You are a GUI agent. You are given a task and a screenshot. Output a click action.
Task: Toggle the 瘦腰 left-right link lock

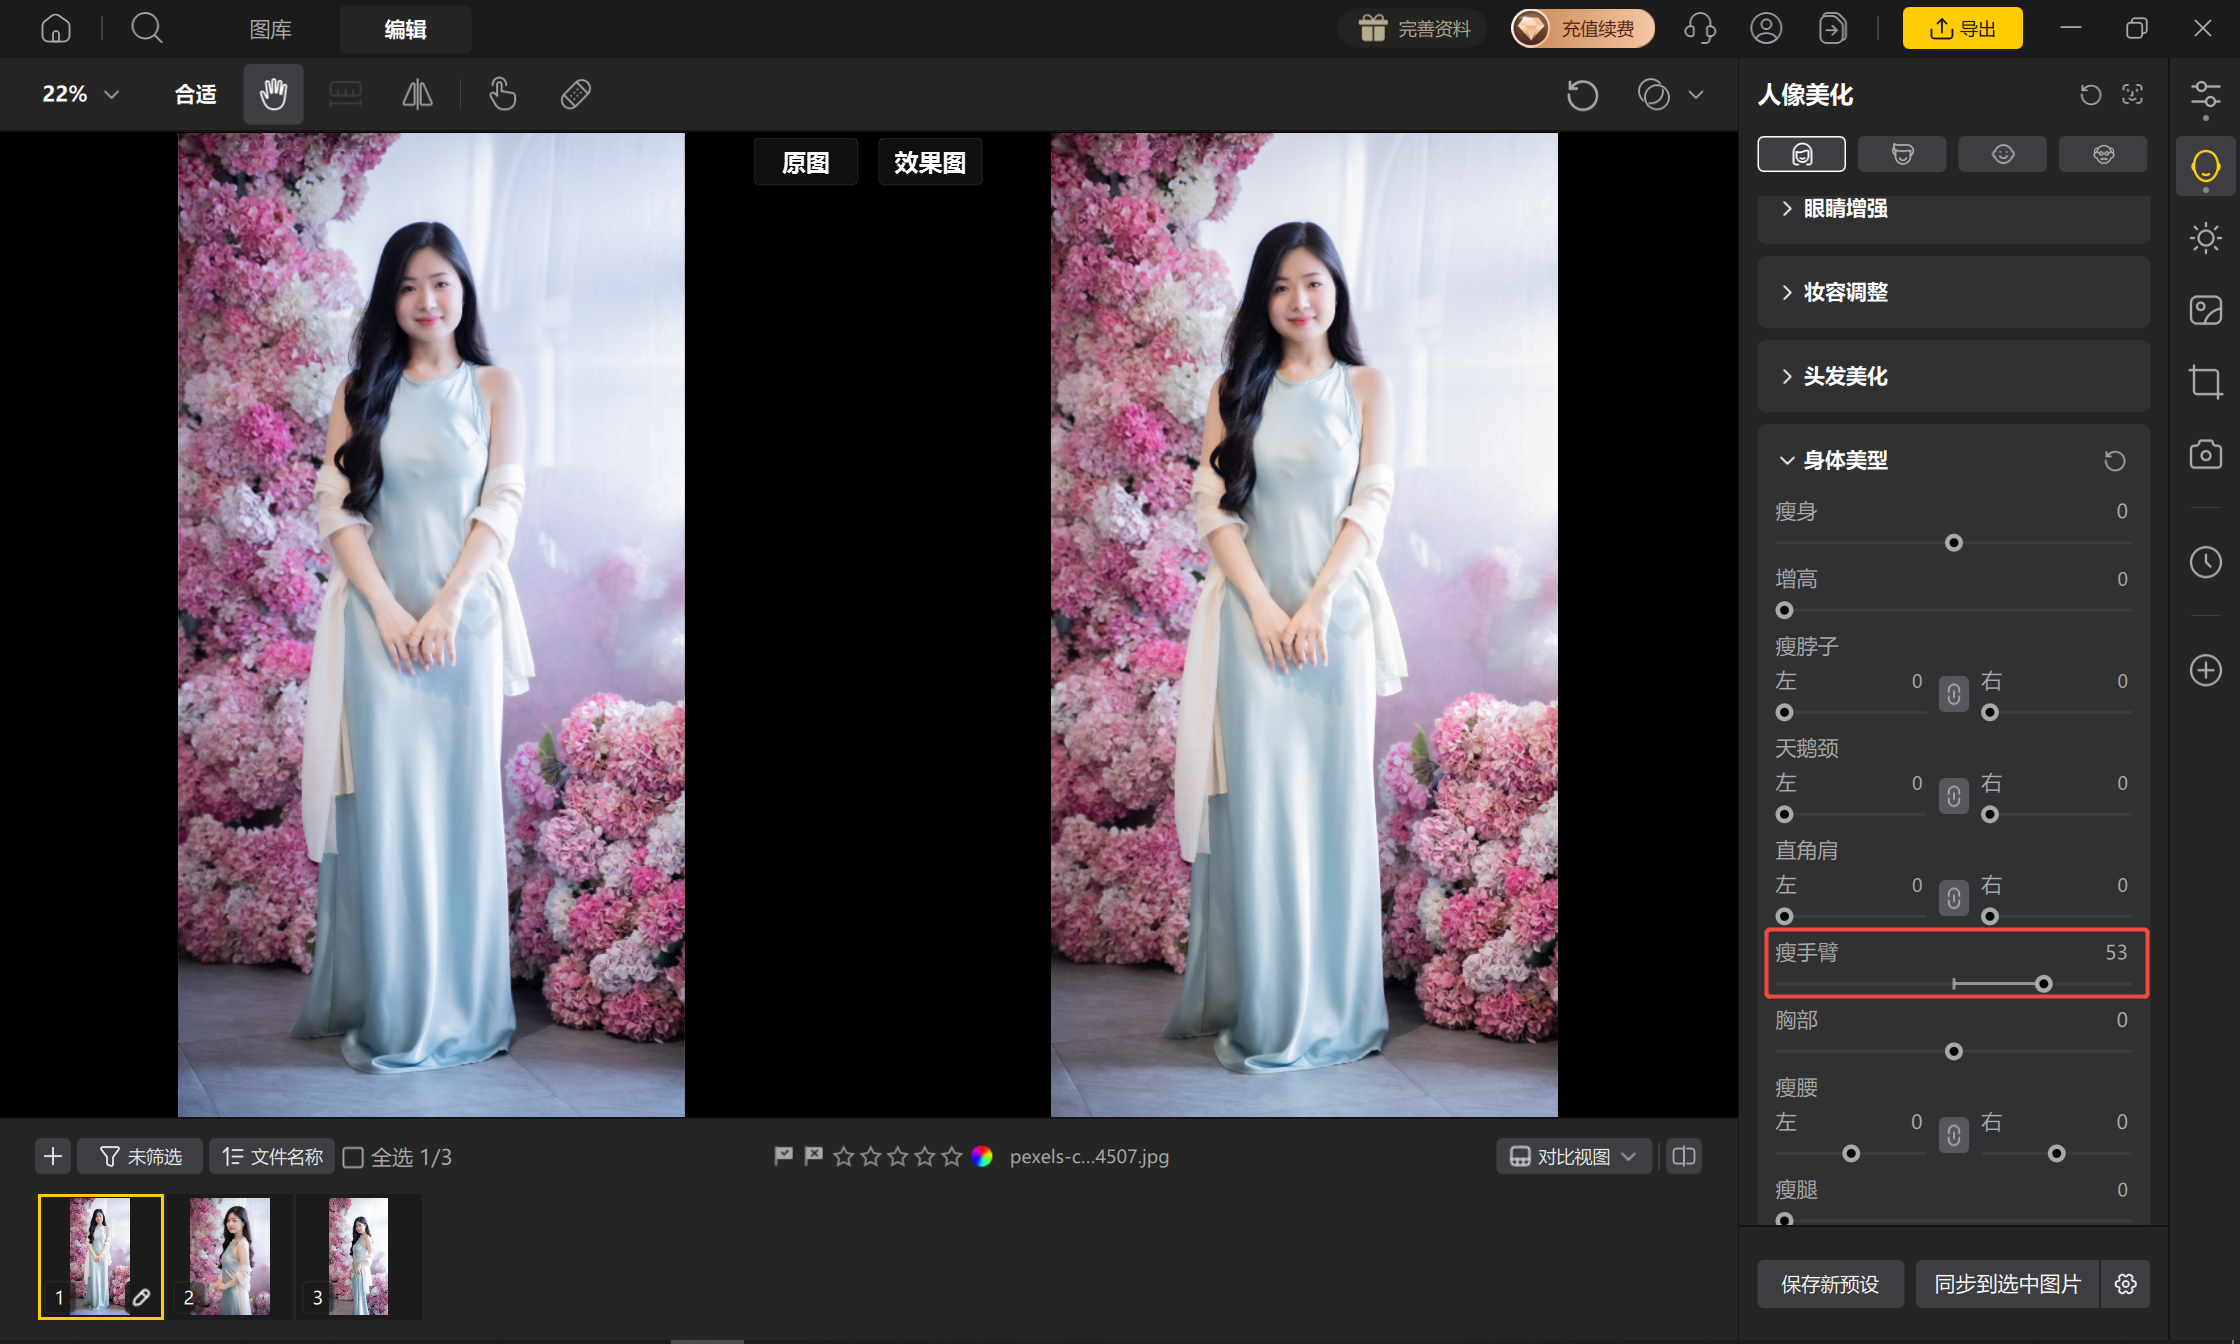pyautogui.click(x=1953, y=1135)
